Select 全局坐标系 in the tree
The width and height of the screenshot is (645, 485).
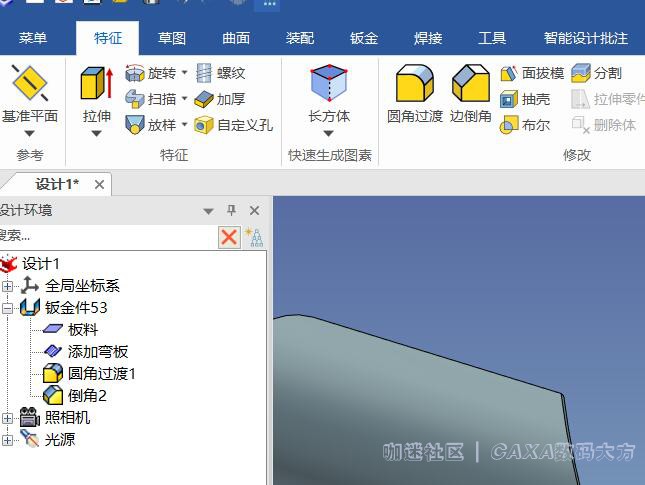[x=82, y=286]
